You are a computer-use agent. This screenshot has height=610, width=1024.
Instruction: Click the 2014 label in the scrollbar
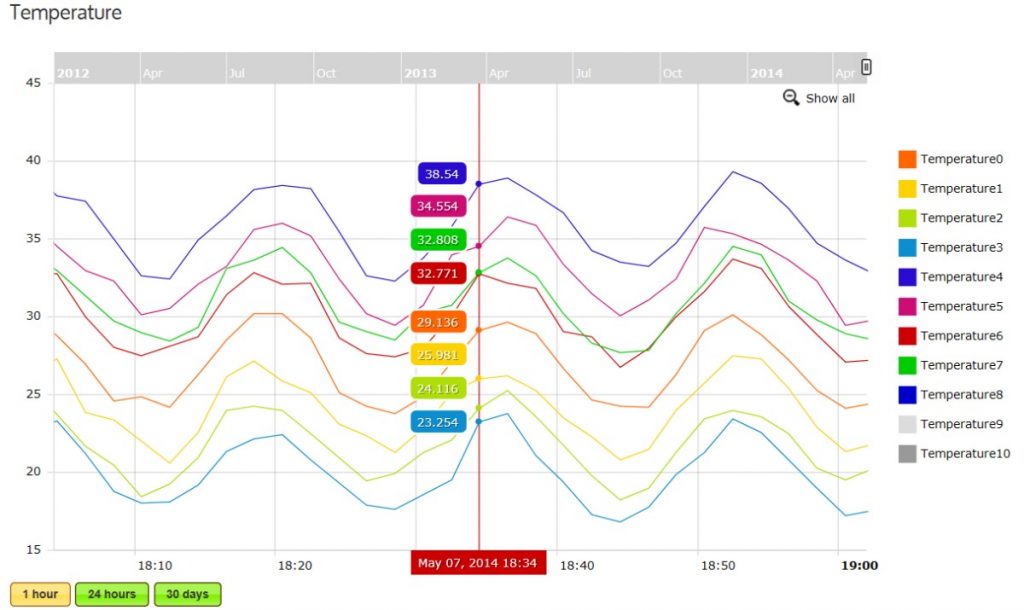pyautogui.click(x=766, y=73)
